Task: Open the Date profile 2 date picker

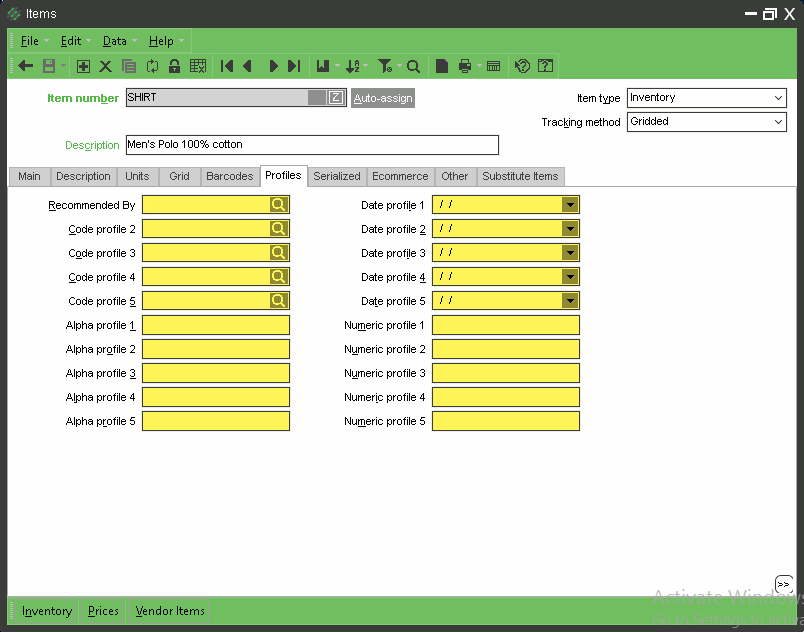Action: point(570,229)
